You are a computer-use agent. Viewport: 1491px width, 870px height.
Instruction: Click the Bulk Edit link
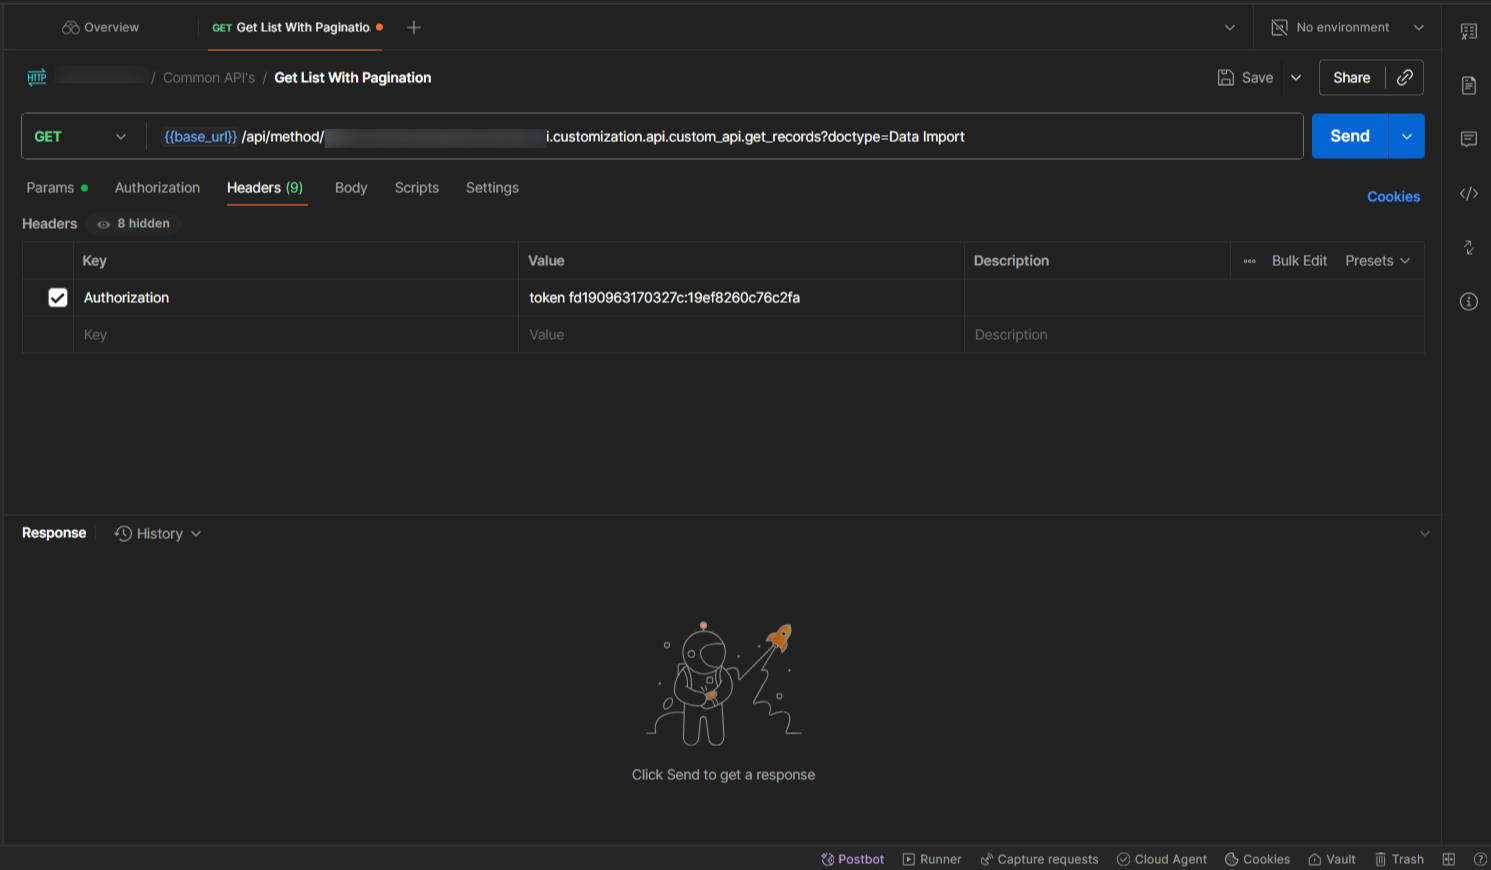coord(1299,261)
